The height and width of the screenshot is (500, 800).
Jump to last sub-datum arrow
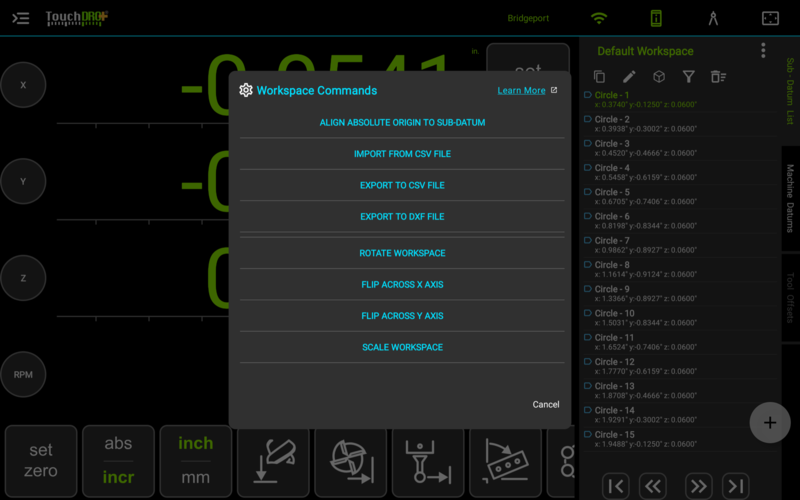(736, 486)
